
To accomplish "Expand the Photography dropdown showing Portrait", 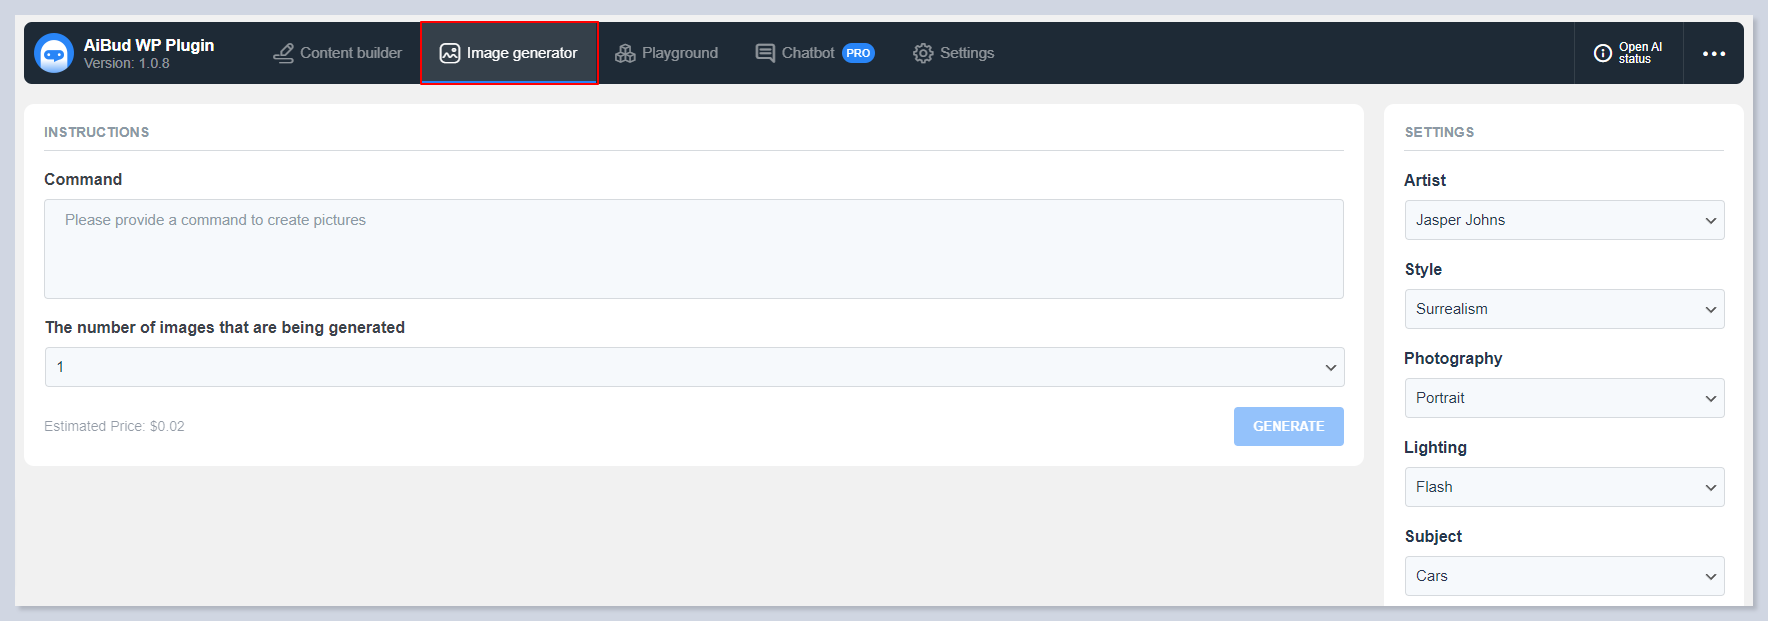I will [x=1564, y=398].
